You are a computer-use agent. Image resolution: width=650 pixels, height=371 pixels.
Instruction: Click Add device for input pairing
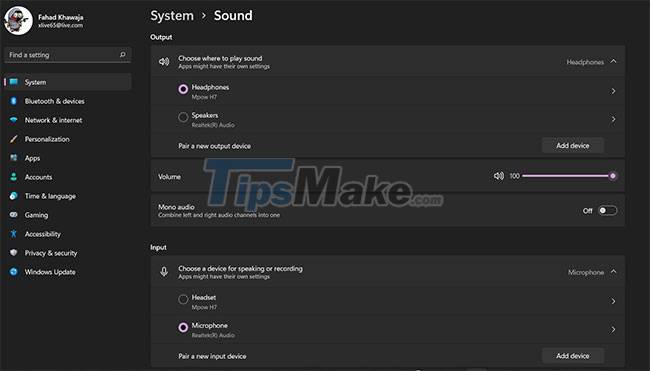(x=573, y=356)
